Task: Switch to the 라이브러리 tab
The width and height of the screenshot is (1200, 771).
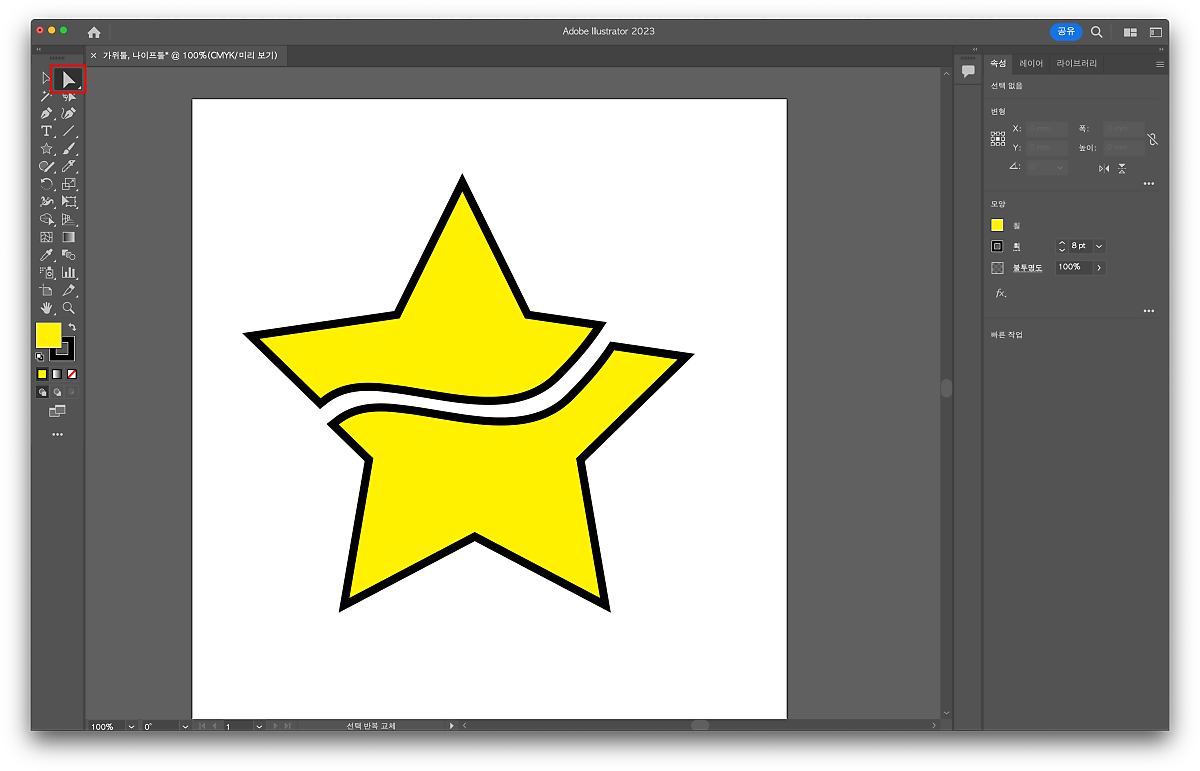Action: [x=1076, y=63]
